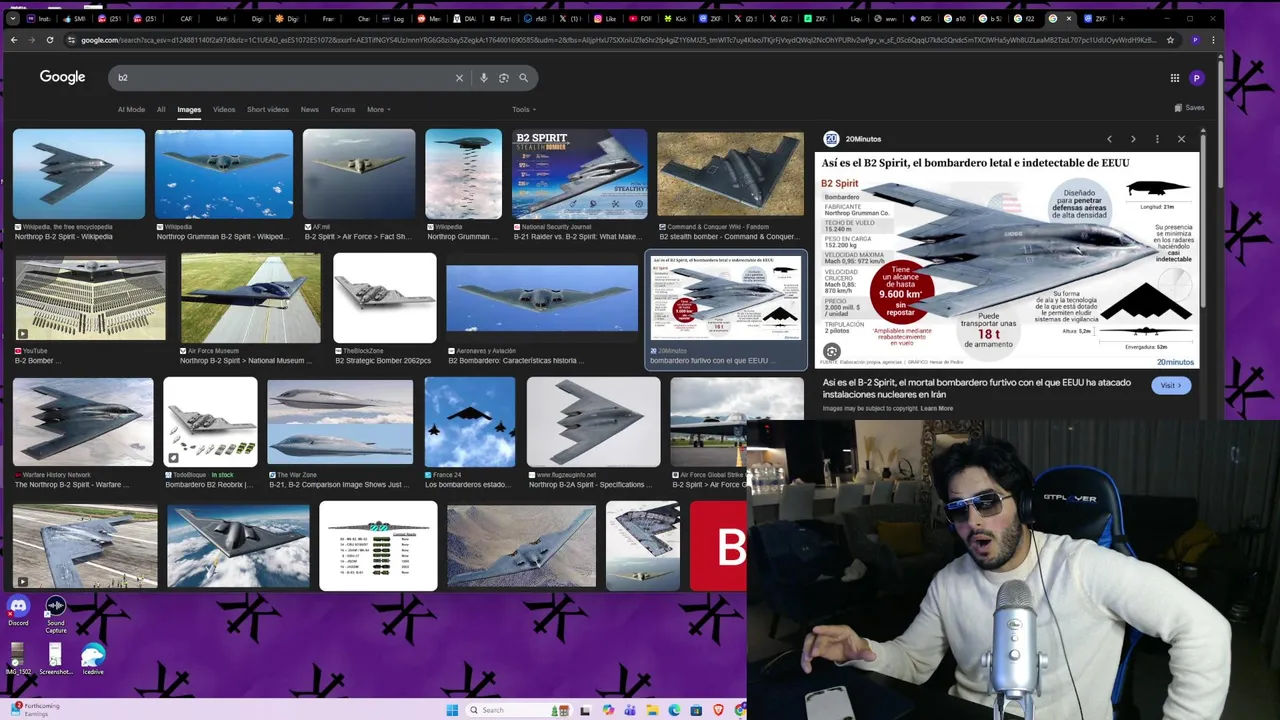Open Microsoft Edge from the taskbar

674,710
